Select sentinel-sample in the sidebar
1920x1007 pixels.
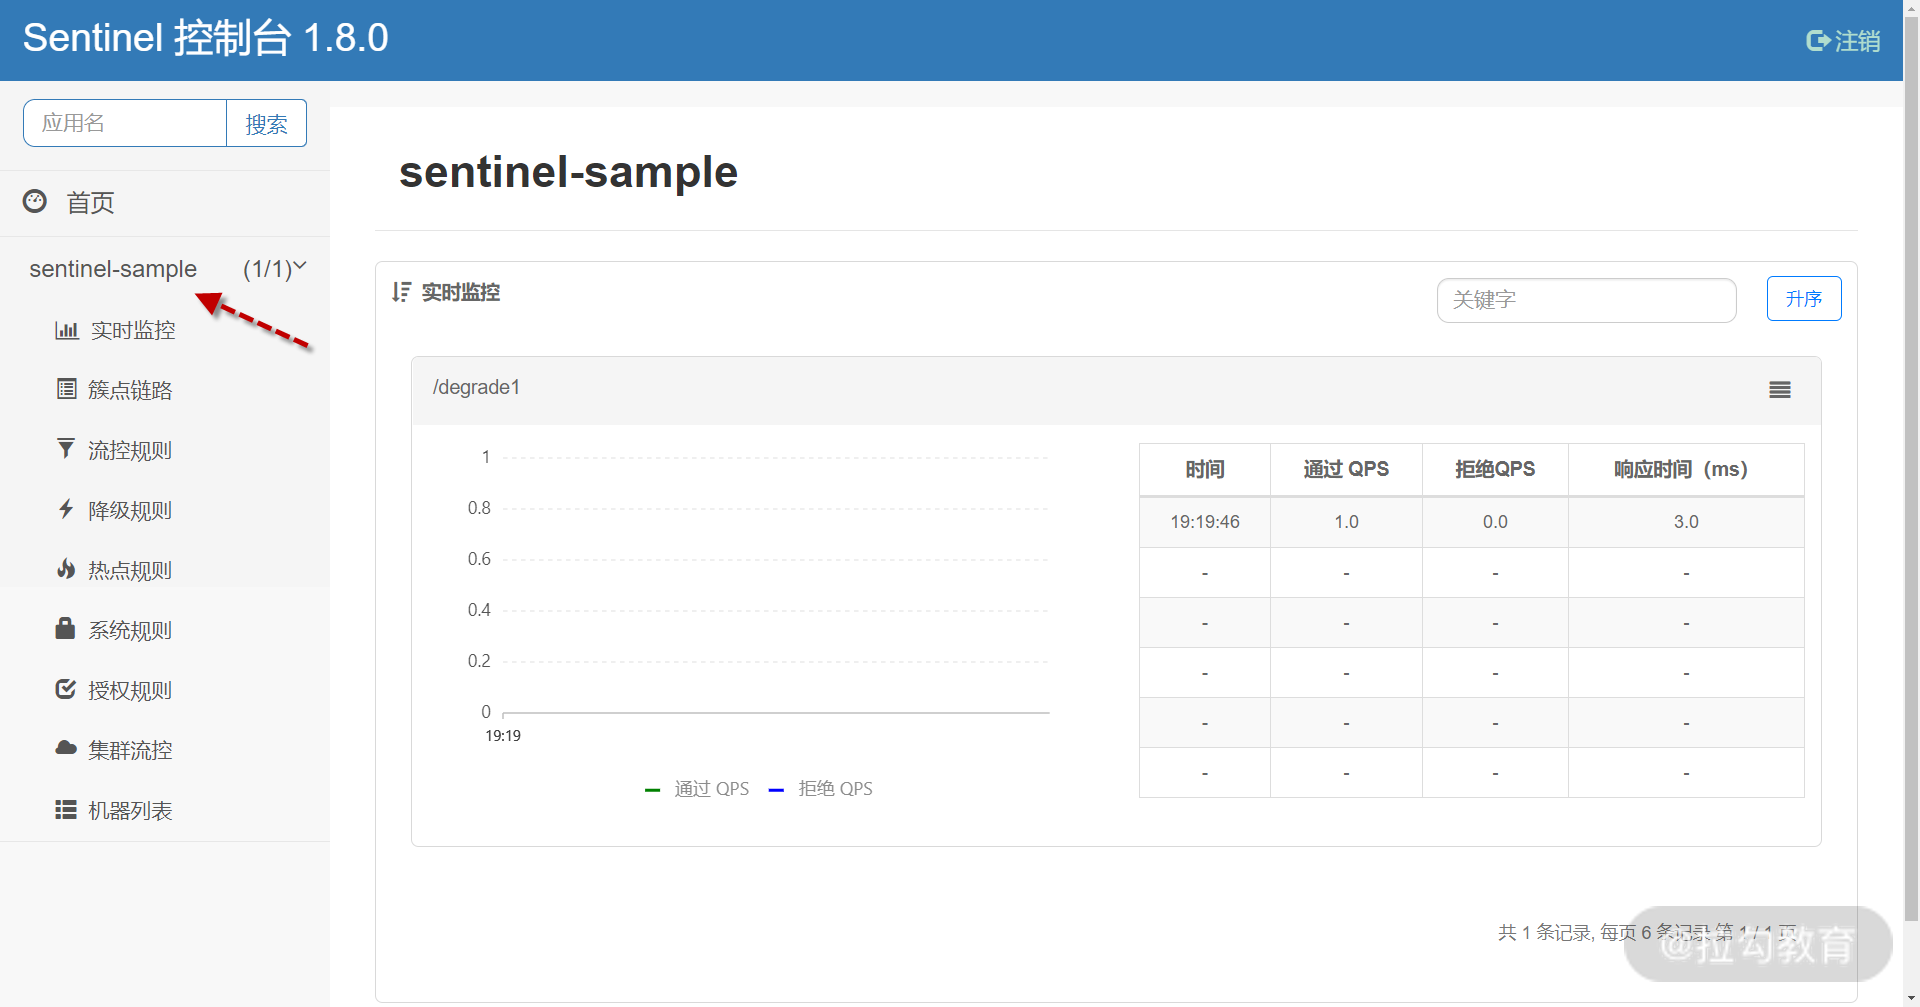point(113,269)
